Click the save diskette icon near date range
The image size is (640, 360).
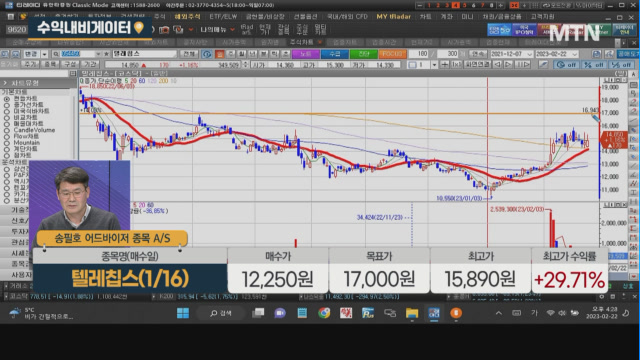coord(596,54)
